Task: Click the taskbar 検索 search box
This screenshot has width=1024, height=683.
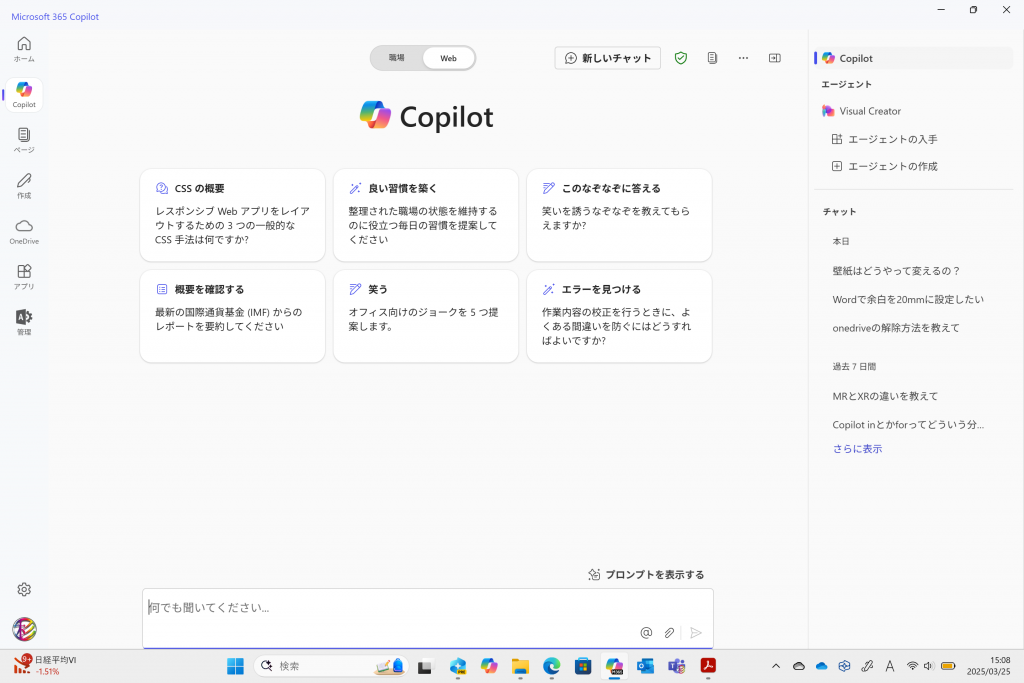Action: (x=332, y=666)
